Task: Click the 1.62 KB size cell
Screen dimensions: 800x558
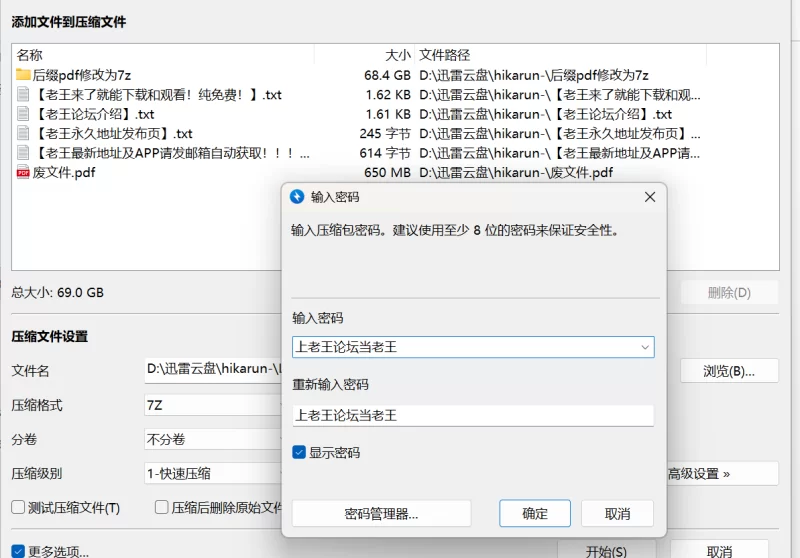Action: coord(388,94)
